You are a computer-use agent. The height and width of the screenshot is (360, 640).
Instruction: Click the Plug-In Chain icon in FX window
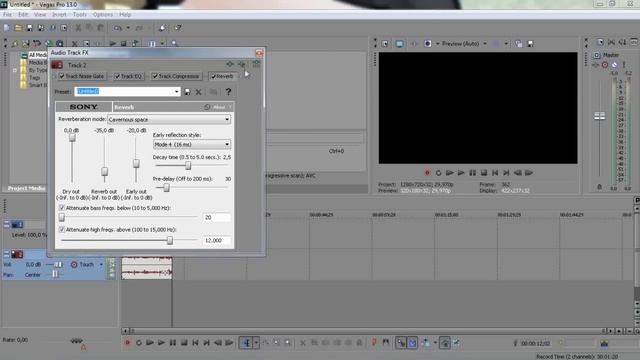231,64
